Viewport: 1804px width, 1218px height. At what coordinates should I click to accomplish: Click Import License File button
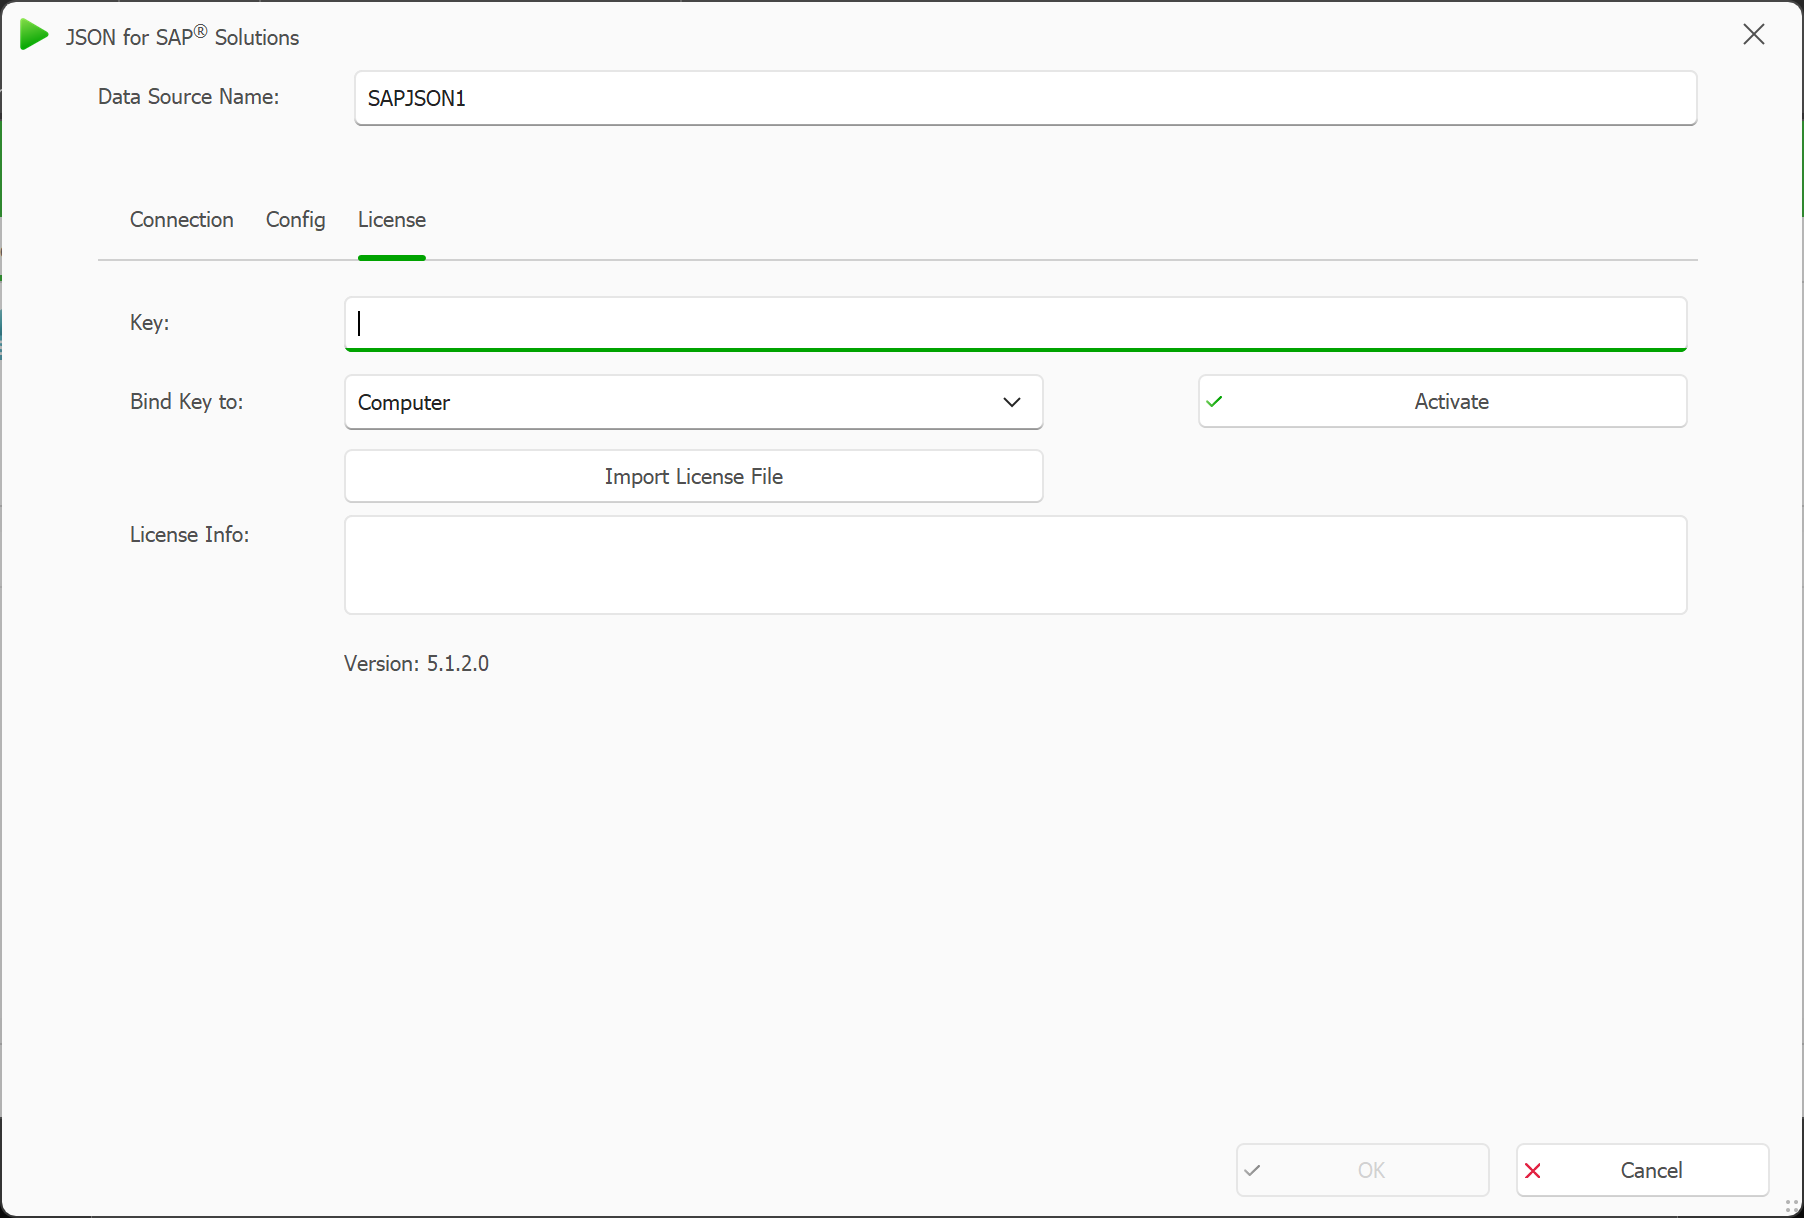click(693, 476)
